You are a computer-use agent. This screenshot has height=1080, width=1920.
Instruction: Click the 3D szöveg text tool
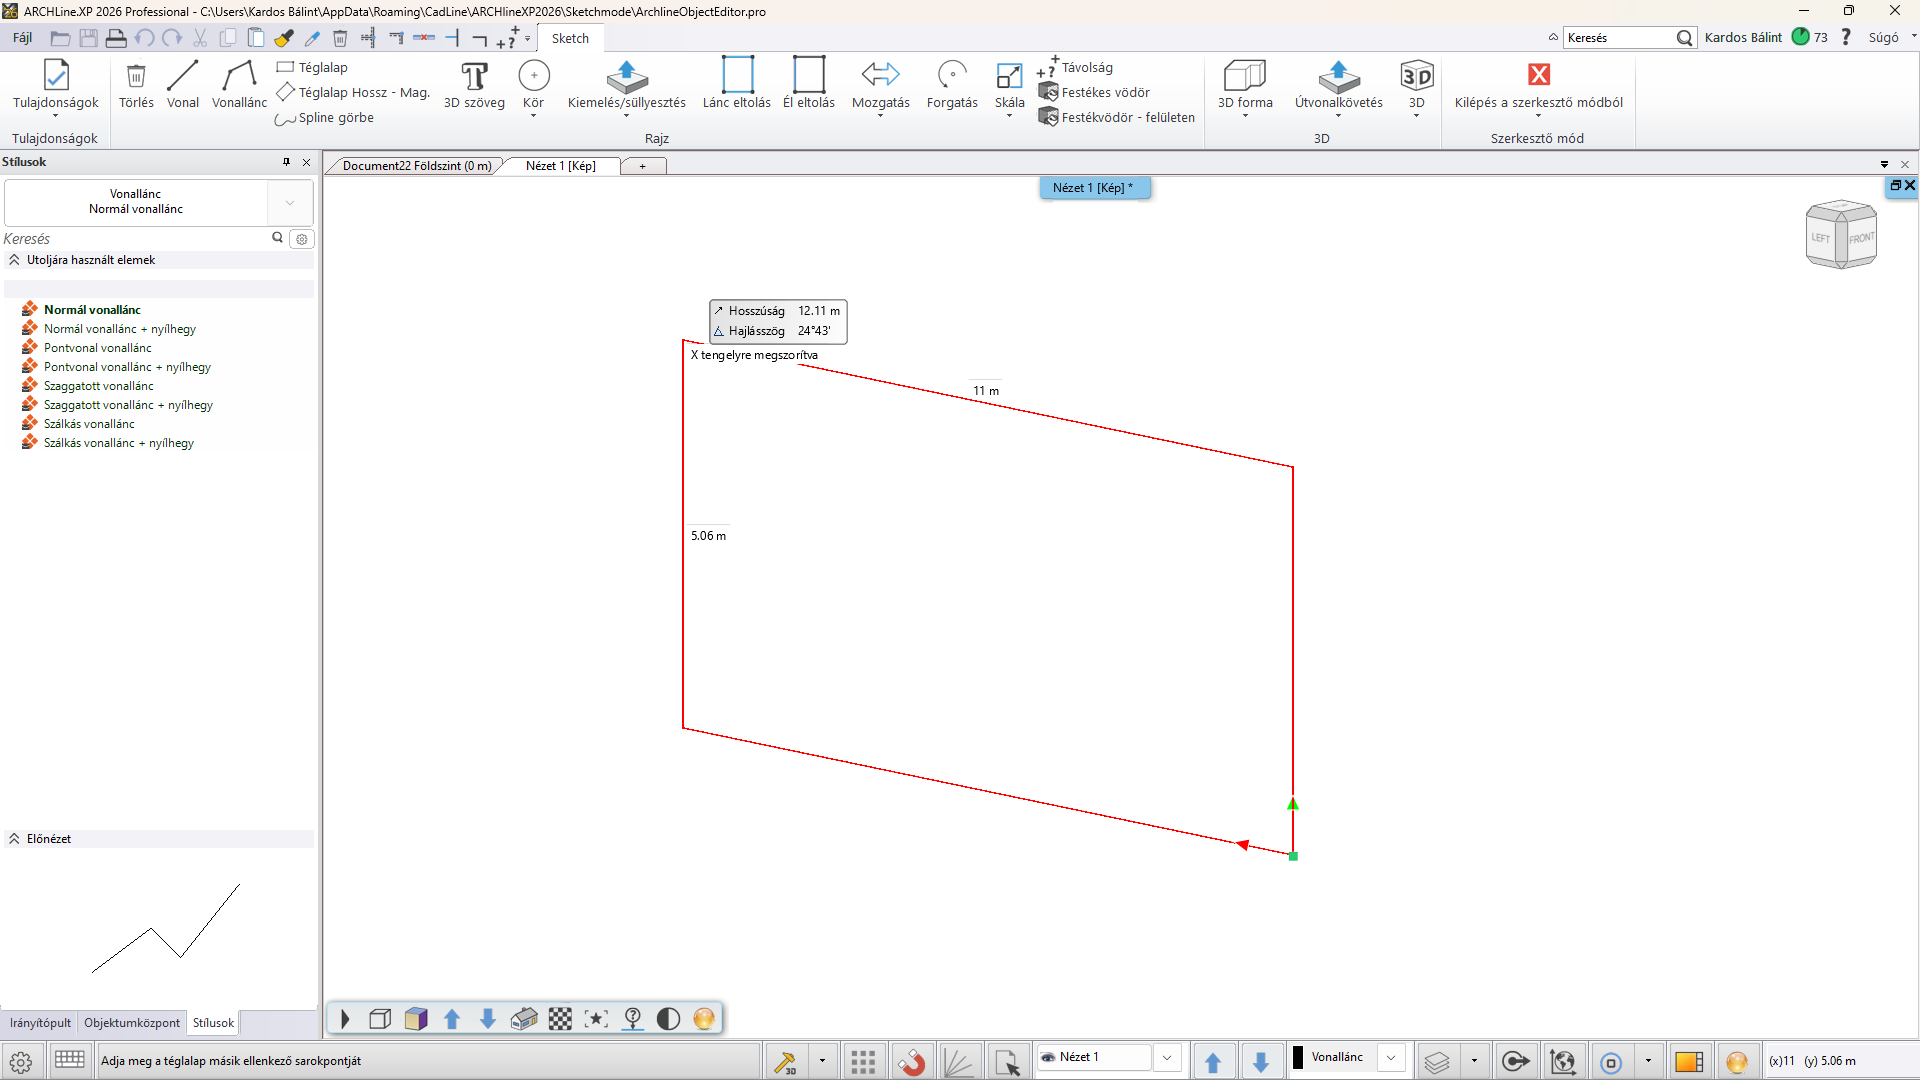pyautogui.click(x=474, y=84)
